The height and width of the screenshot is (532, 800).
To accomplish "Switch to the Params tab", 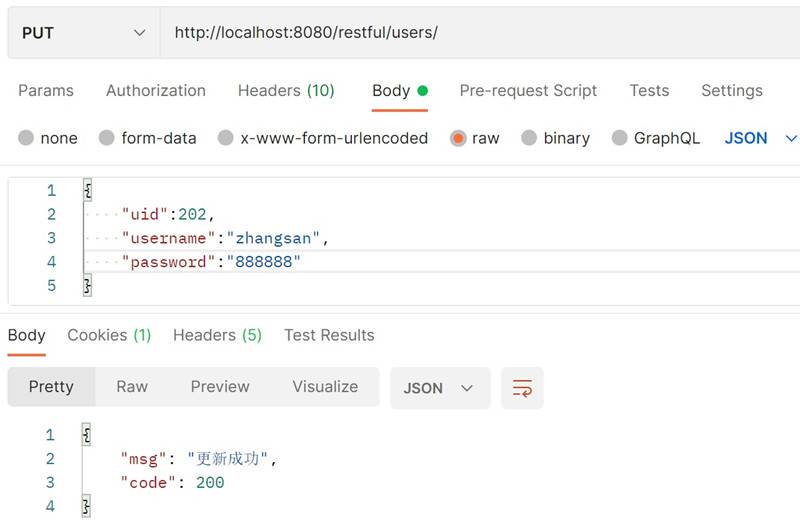I will (46, 90).
